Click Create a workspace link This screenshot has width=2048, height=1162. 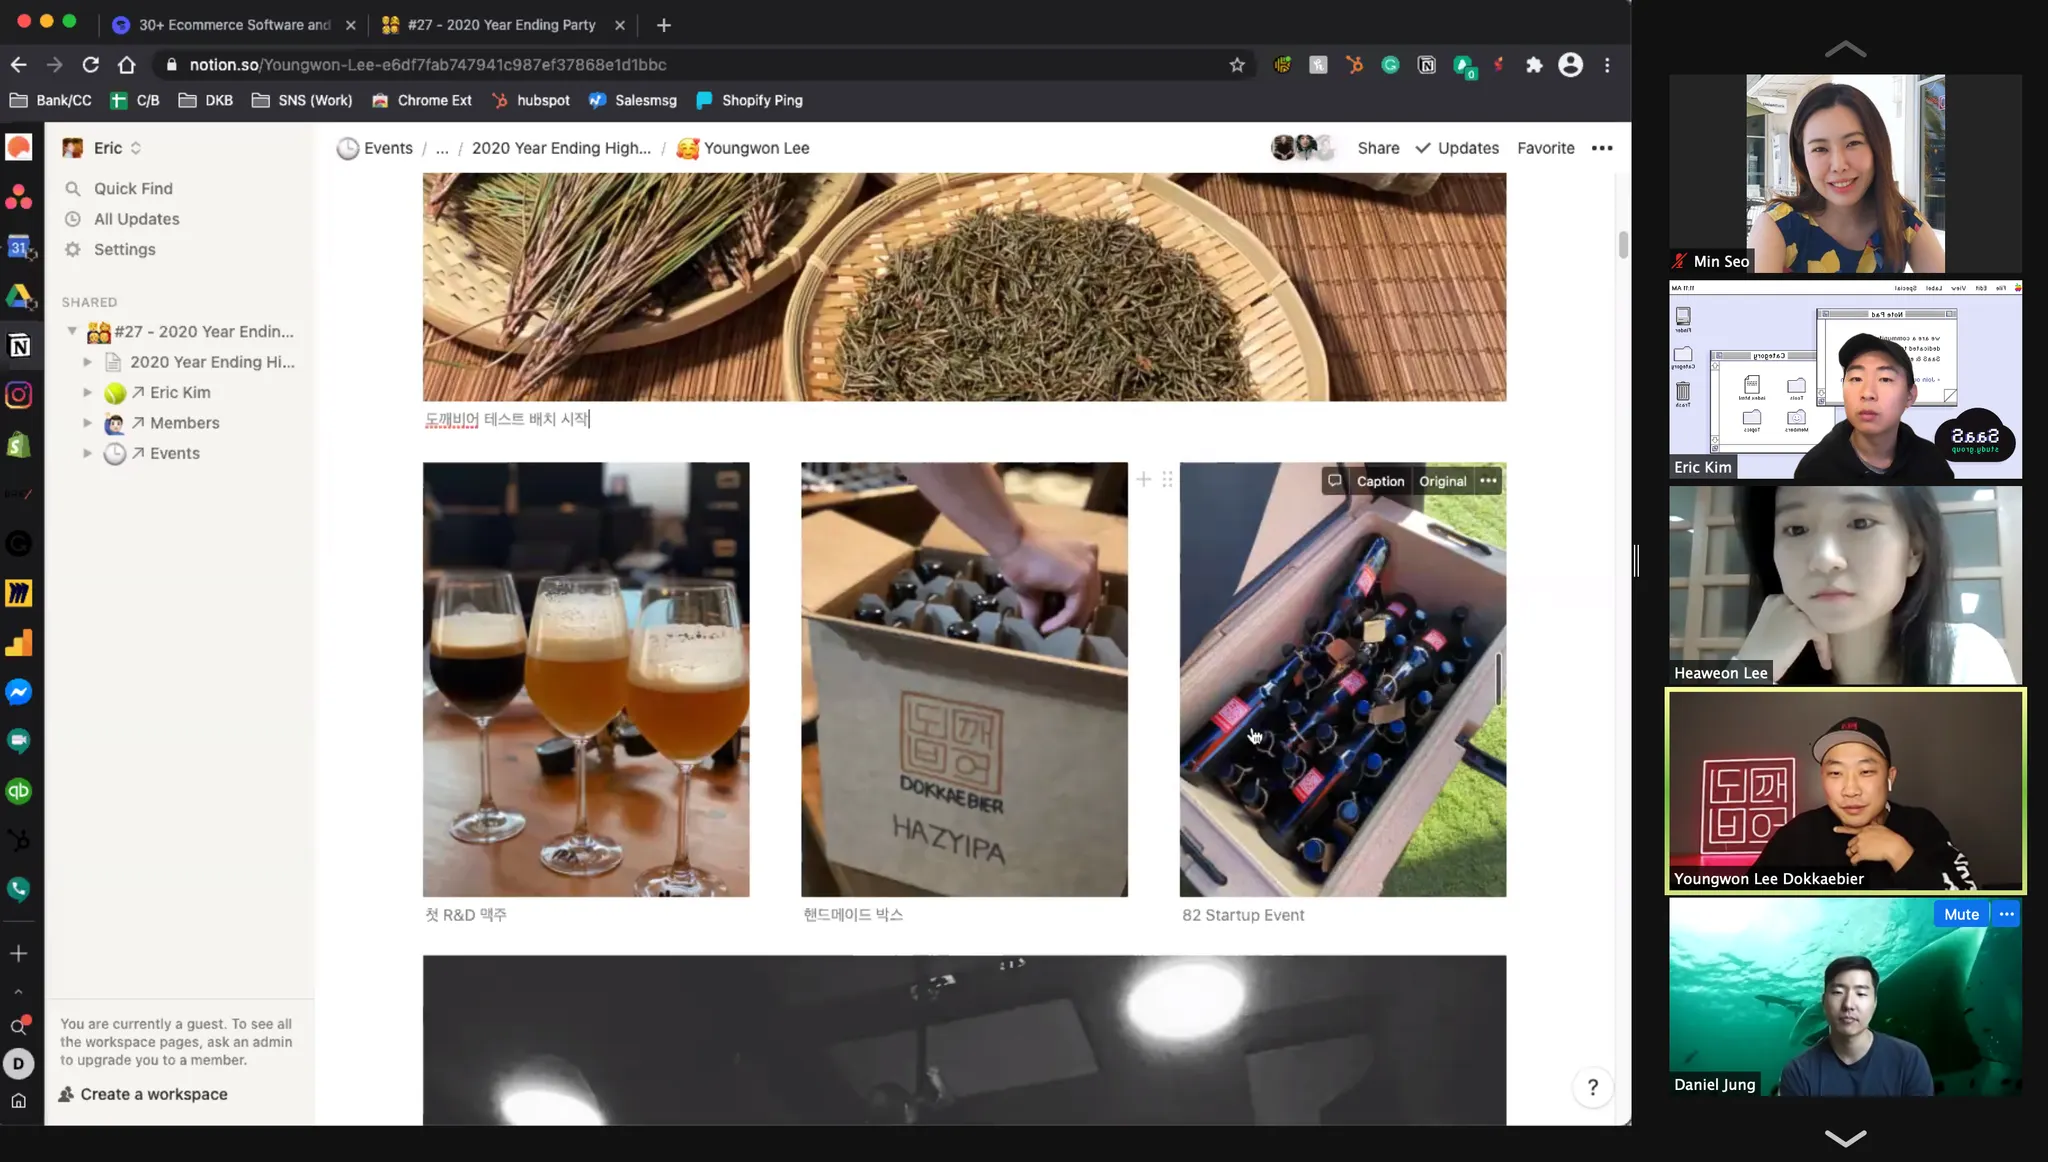point(153,1094)
